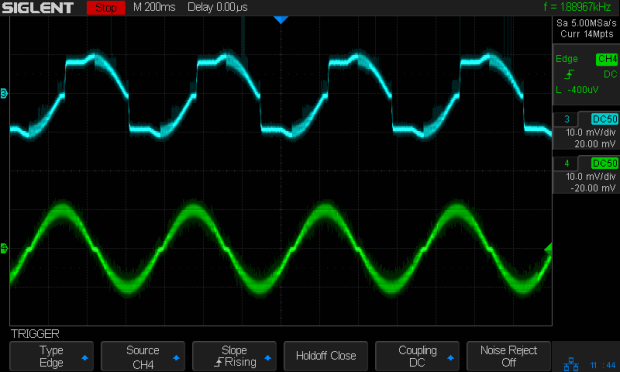Click the blue arrow on the Coupling softkey
The height and width of the screenshot is (372, 620).
tap(450, 358)
